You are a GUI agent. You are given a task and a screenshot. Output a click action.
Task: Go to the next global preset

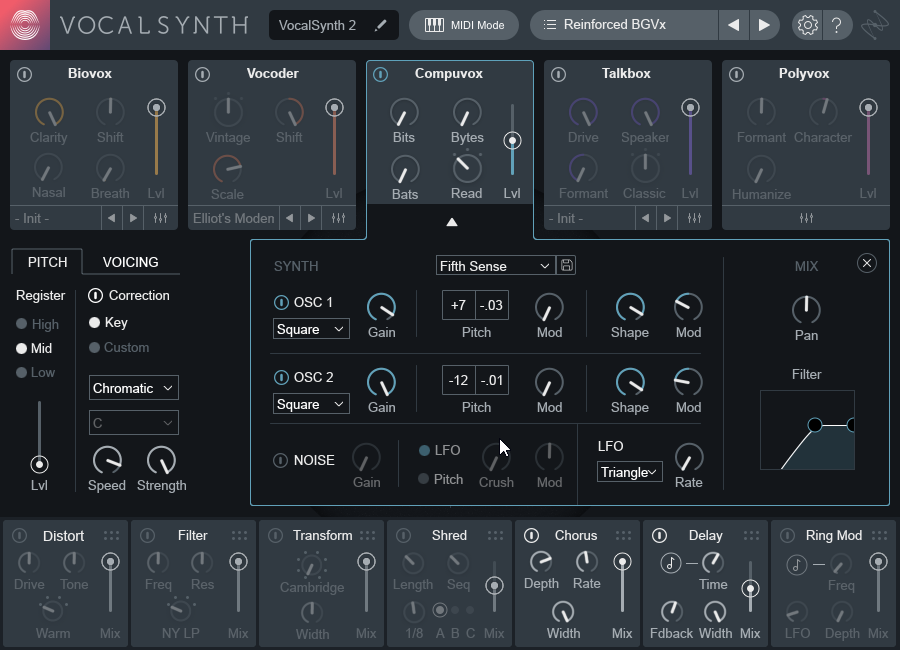coord(764,25)
